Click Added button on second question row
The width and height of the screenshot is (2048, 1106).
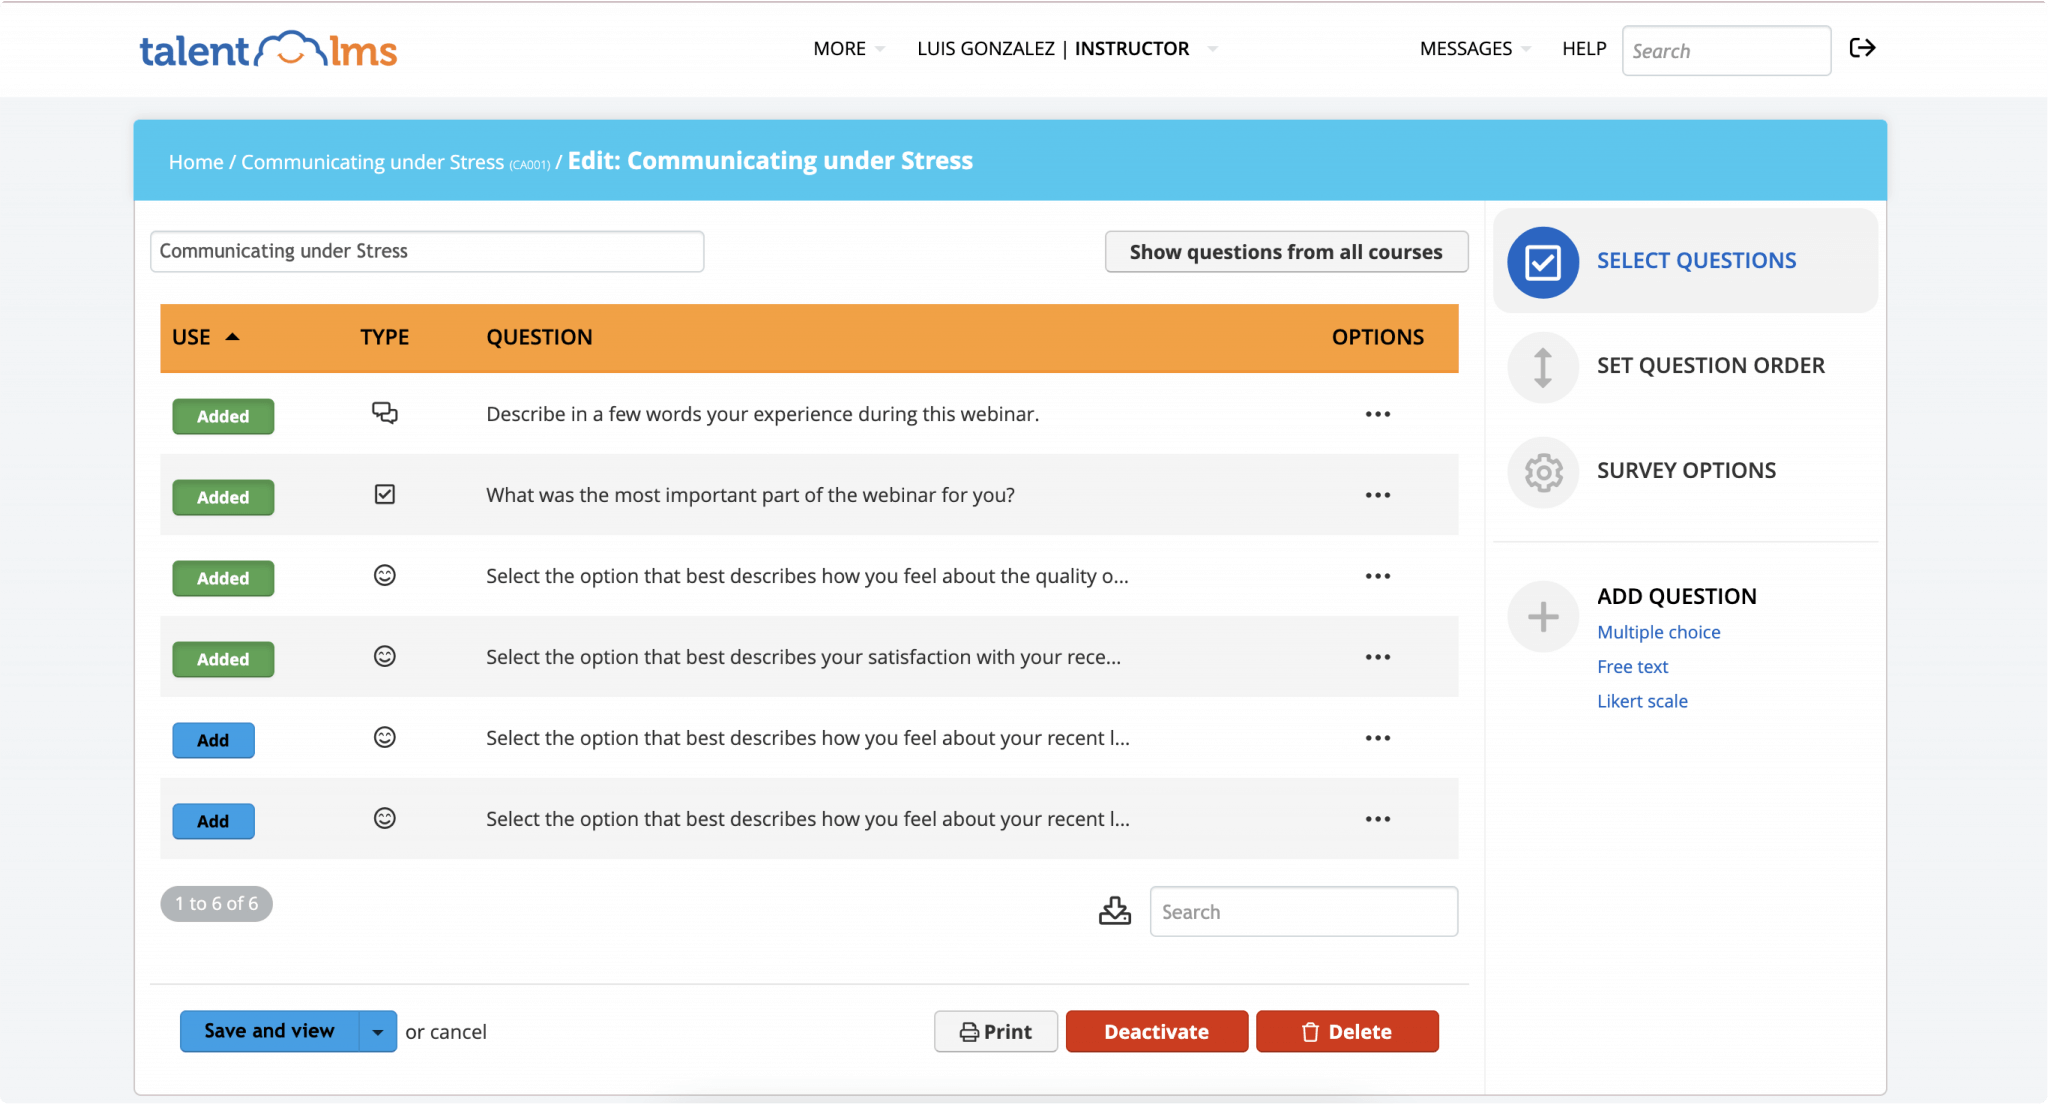click(x=222, y=496)
